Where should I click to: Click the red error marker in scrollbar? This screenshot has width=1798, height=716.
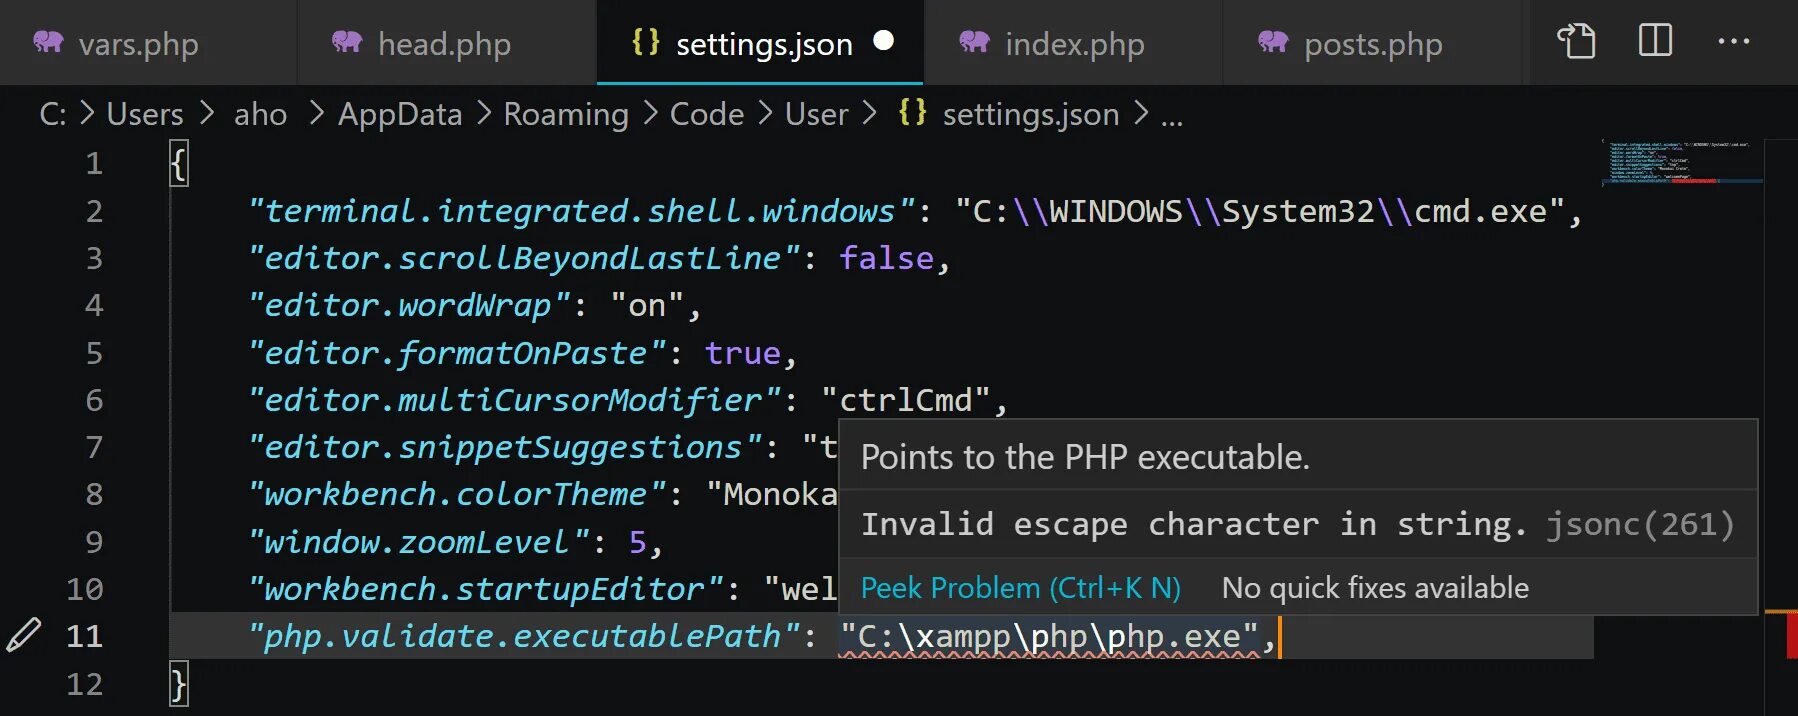click(x=1792, y=635)
